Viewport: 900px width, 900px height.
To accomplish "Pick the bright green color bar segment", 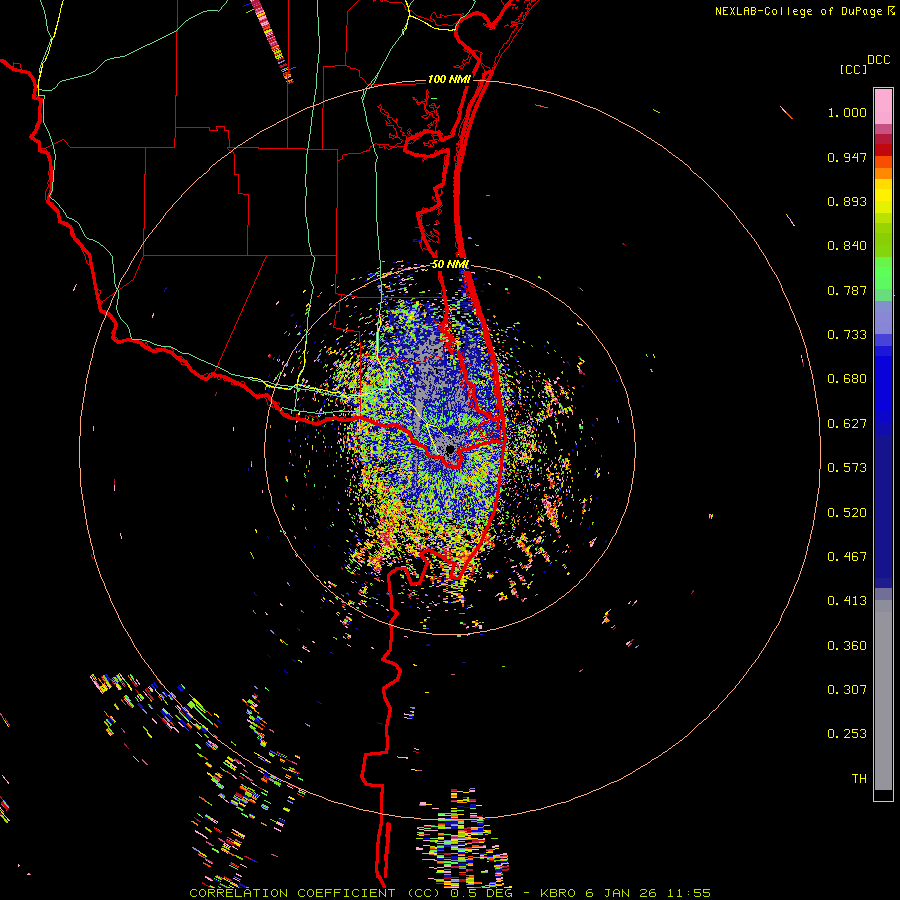I will tap(883, 273).
